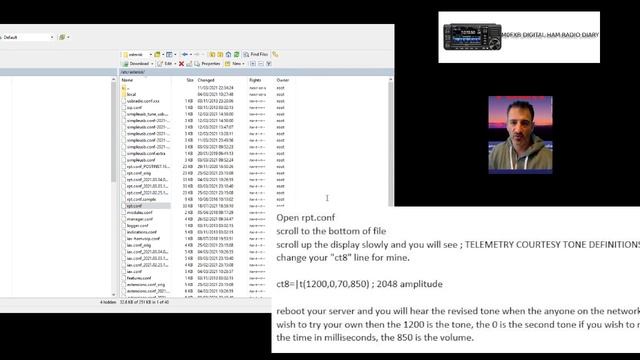Click the ham radio transceiver image
640x360 pixels.
click(473, 37)
